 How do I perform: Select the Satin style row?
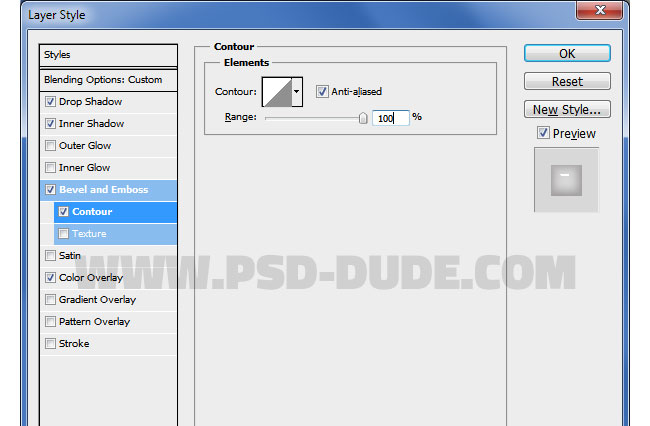[108, 256]
